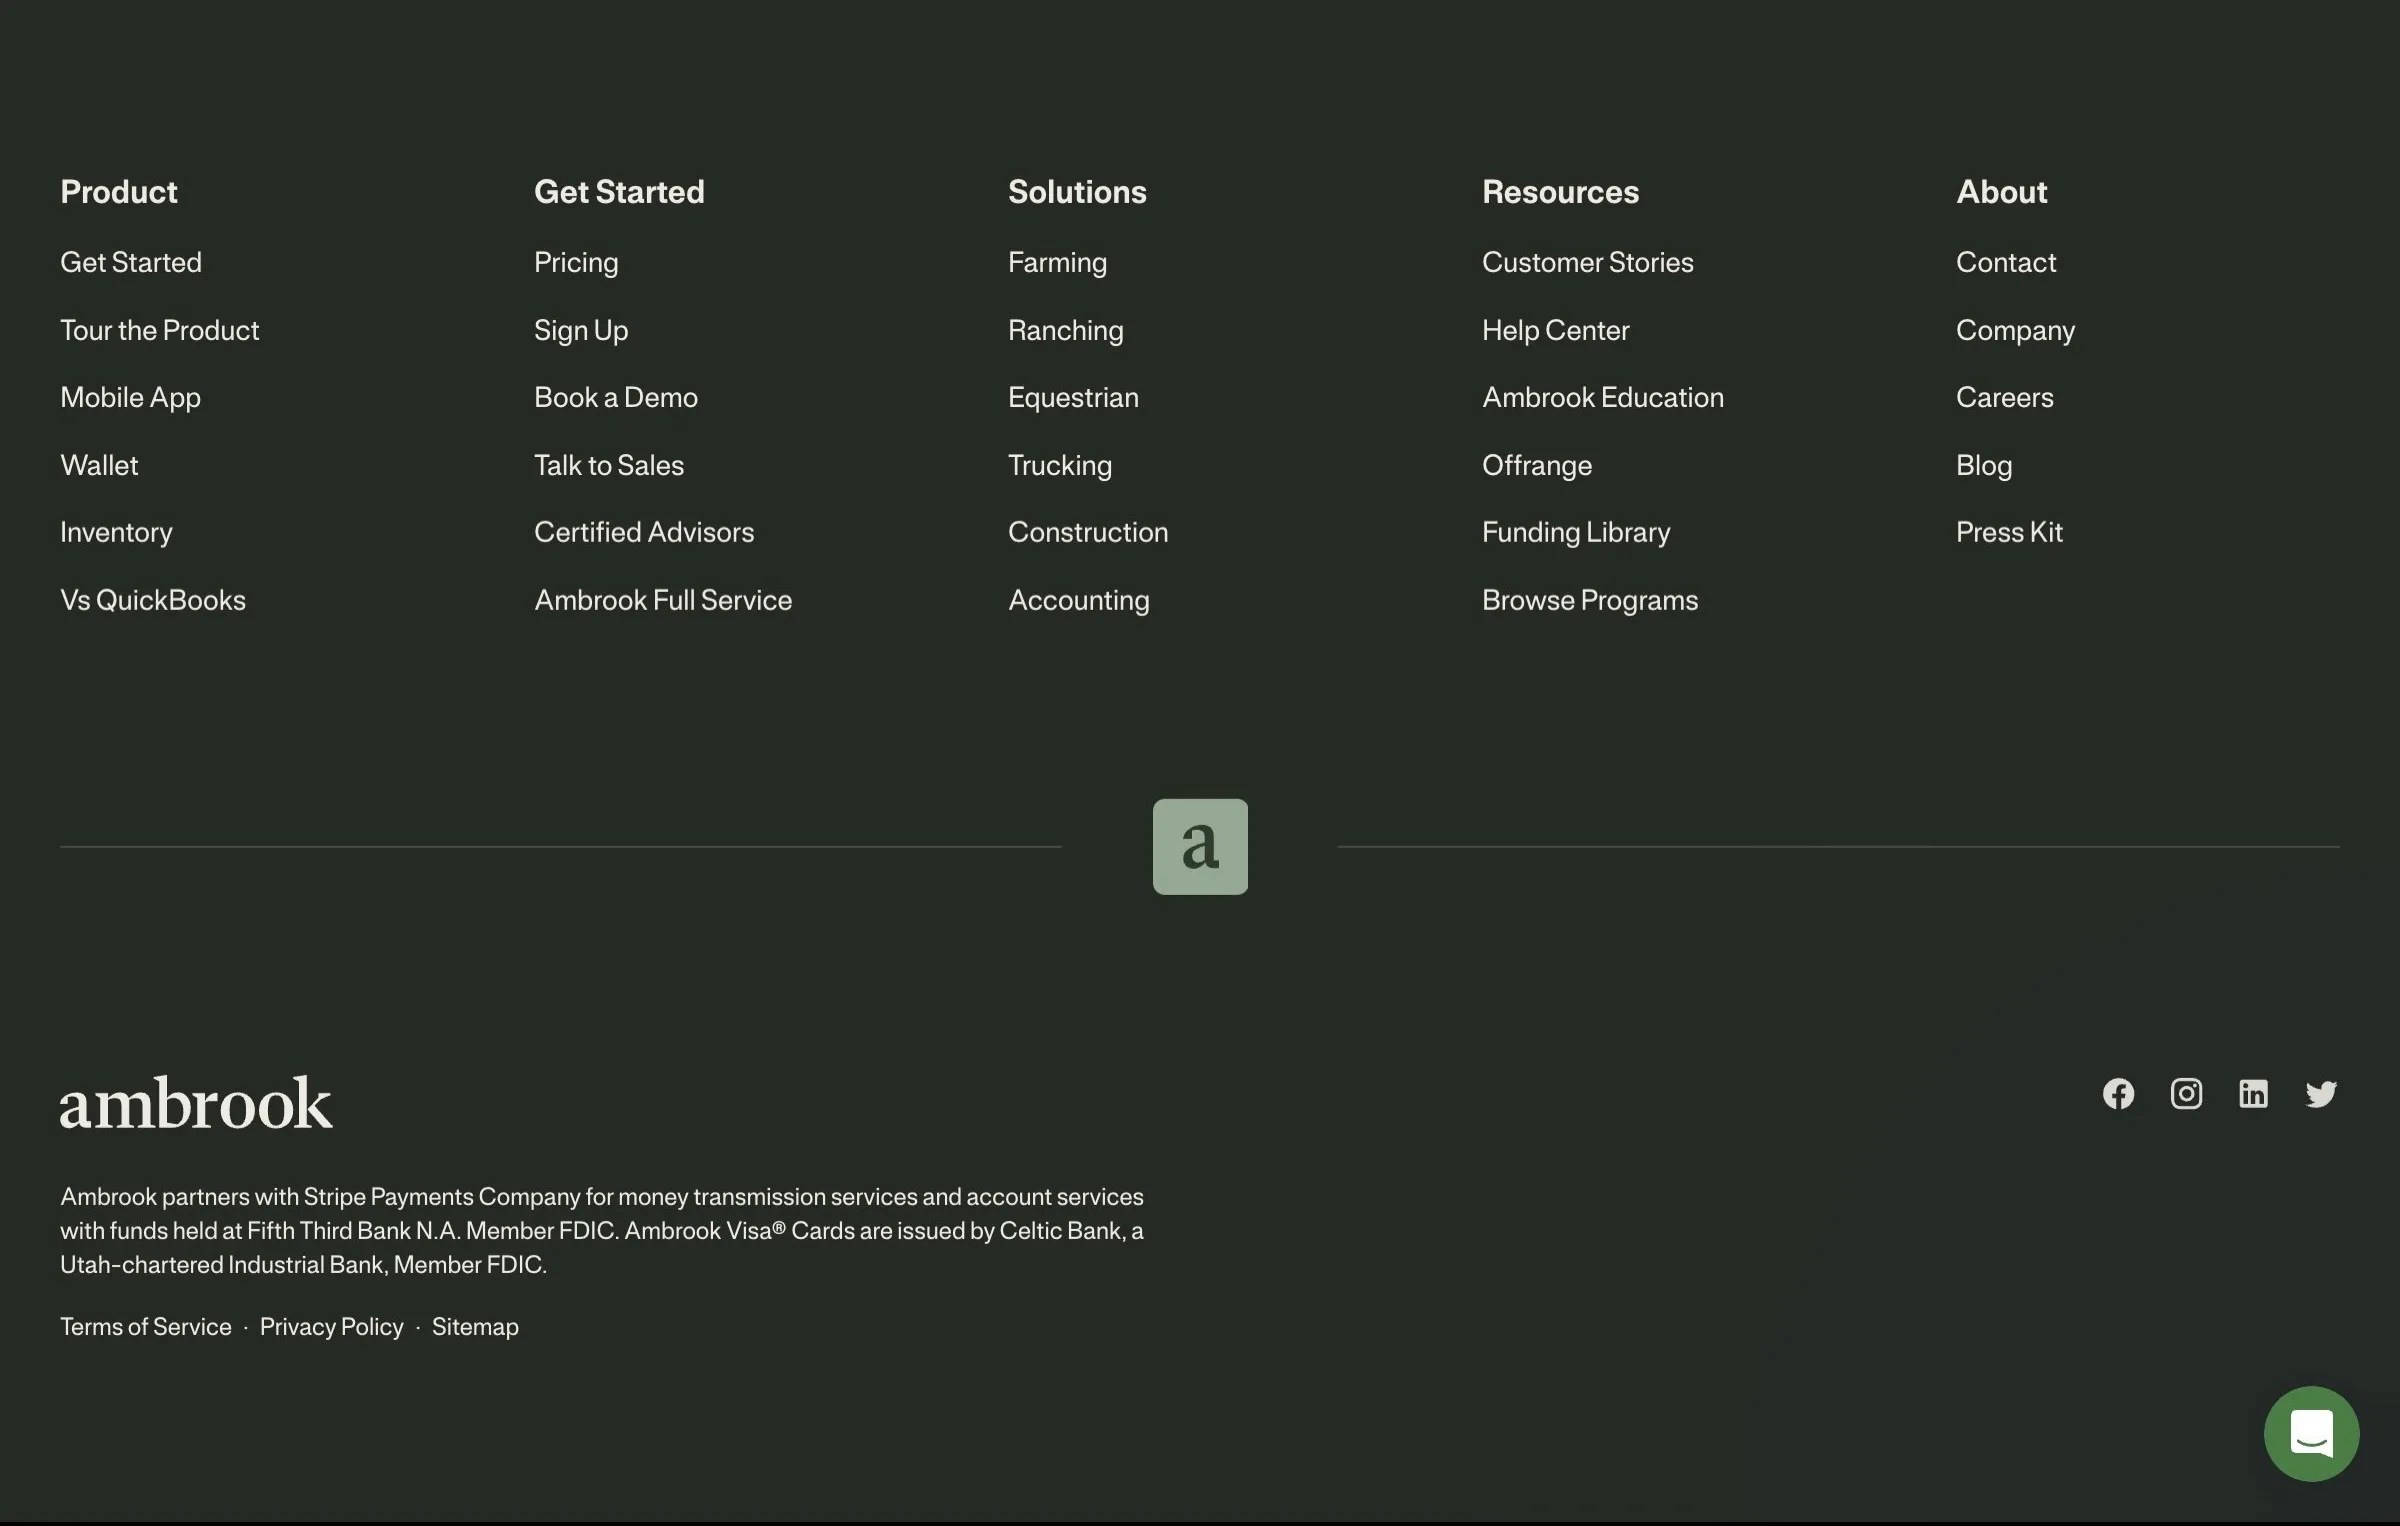Open Ambrook's Facebook page icon
This screenshot has height=1526, width=2400.
click(2118, 1094)
